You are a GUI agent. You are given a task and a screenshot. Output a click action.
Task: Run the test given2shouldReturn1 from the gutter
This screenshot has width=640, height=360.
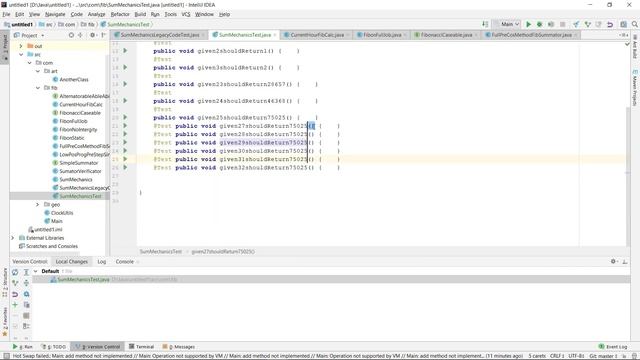pos(125,51)
